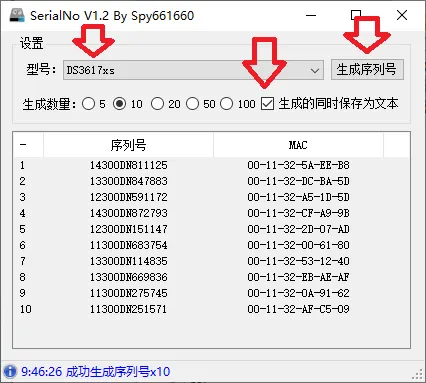Select serial number 1130ODN275745
Image resolution: width=426 pixels, height=383 pixels.
128,293
